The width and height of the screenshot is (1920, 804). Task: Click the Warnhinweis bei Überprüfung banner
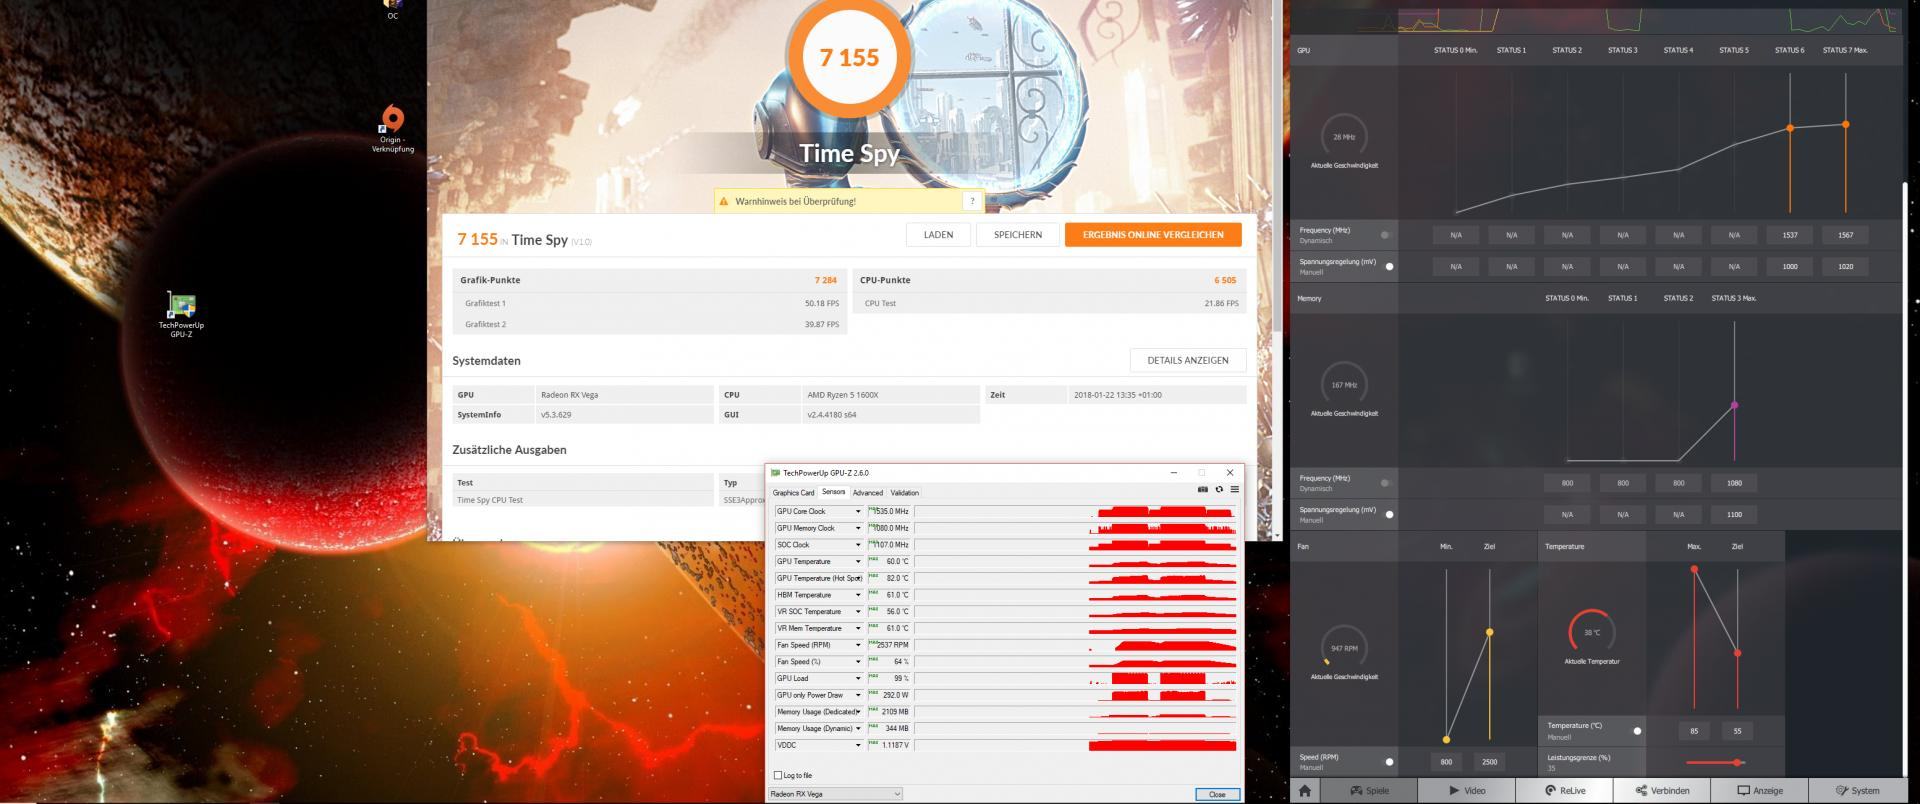pyautogui.click(x=848, y=201)
